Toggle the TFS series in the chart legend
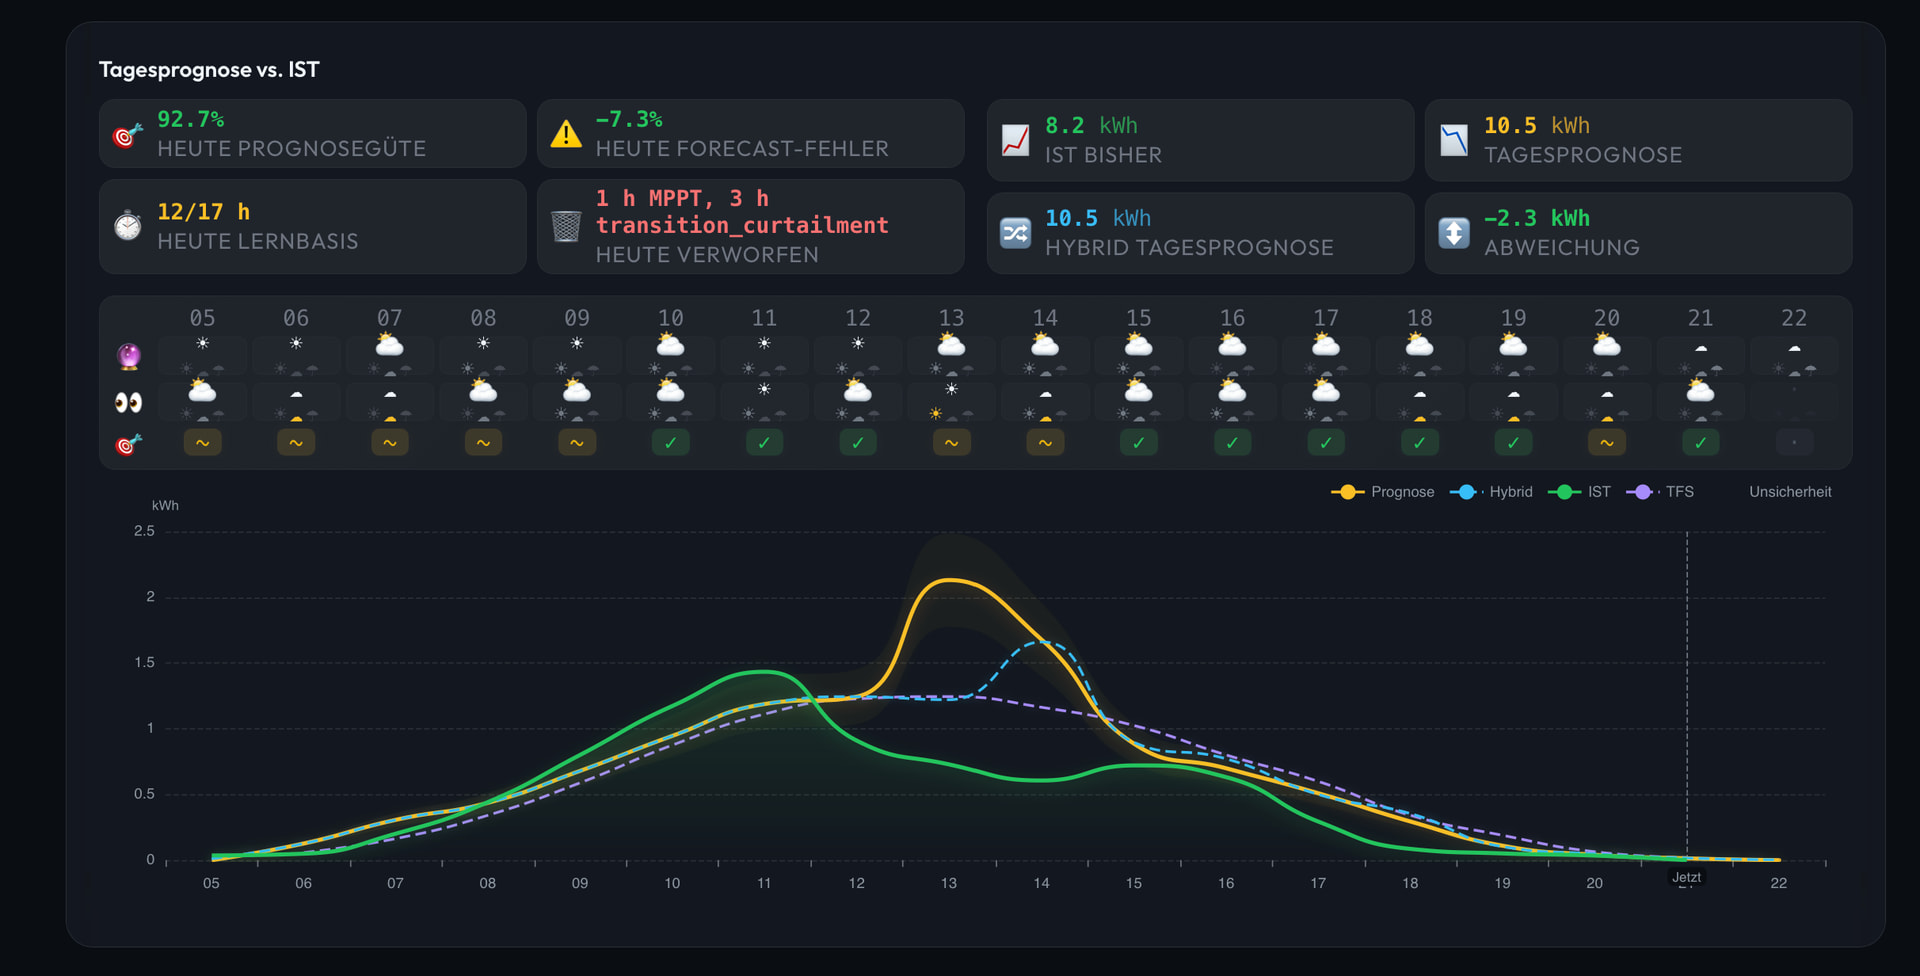Viewport: 1920px width, 976px height. pos(1660,492)
